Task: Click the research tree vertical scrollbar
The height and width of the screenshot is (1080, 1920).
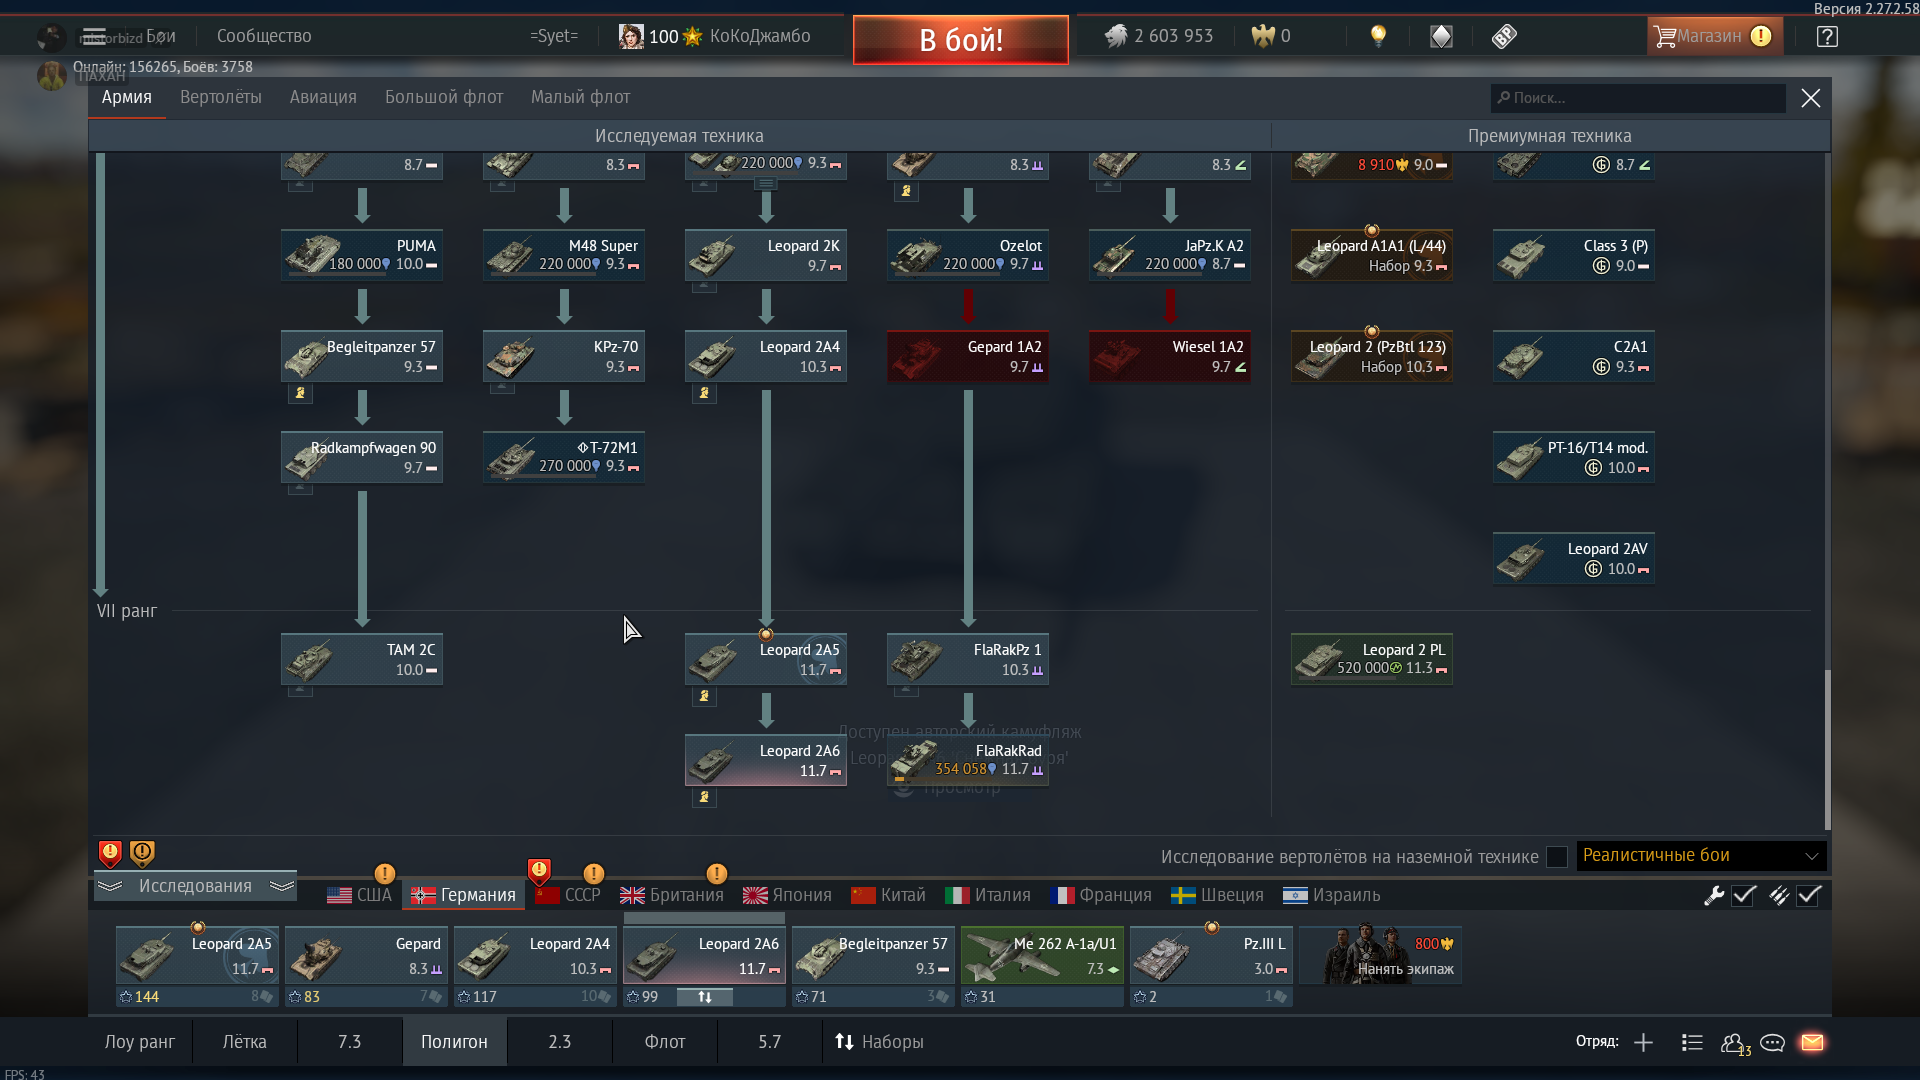Action: point(1828,748)
